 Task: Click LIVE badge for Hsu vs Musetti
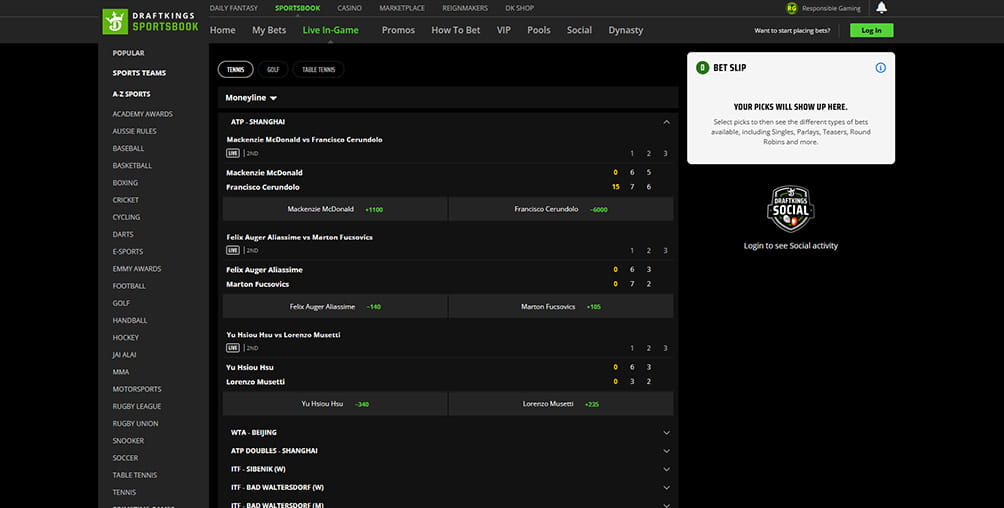pos(232,348)
